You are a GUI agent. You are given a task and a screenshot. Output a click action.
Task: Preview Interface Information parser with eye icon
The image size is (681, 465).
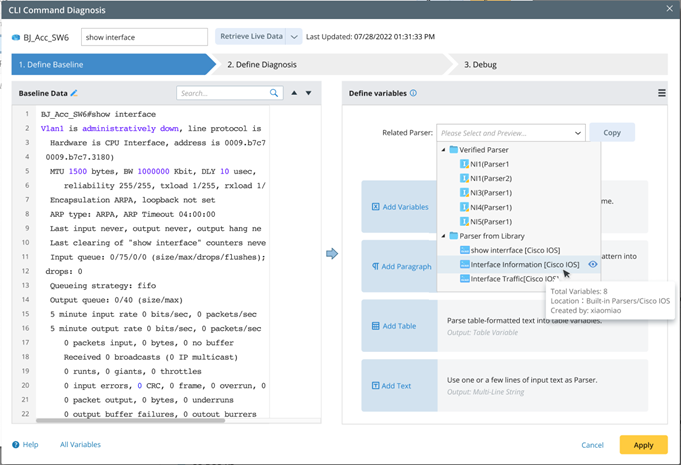593,264
